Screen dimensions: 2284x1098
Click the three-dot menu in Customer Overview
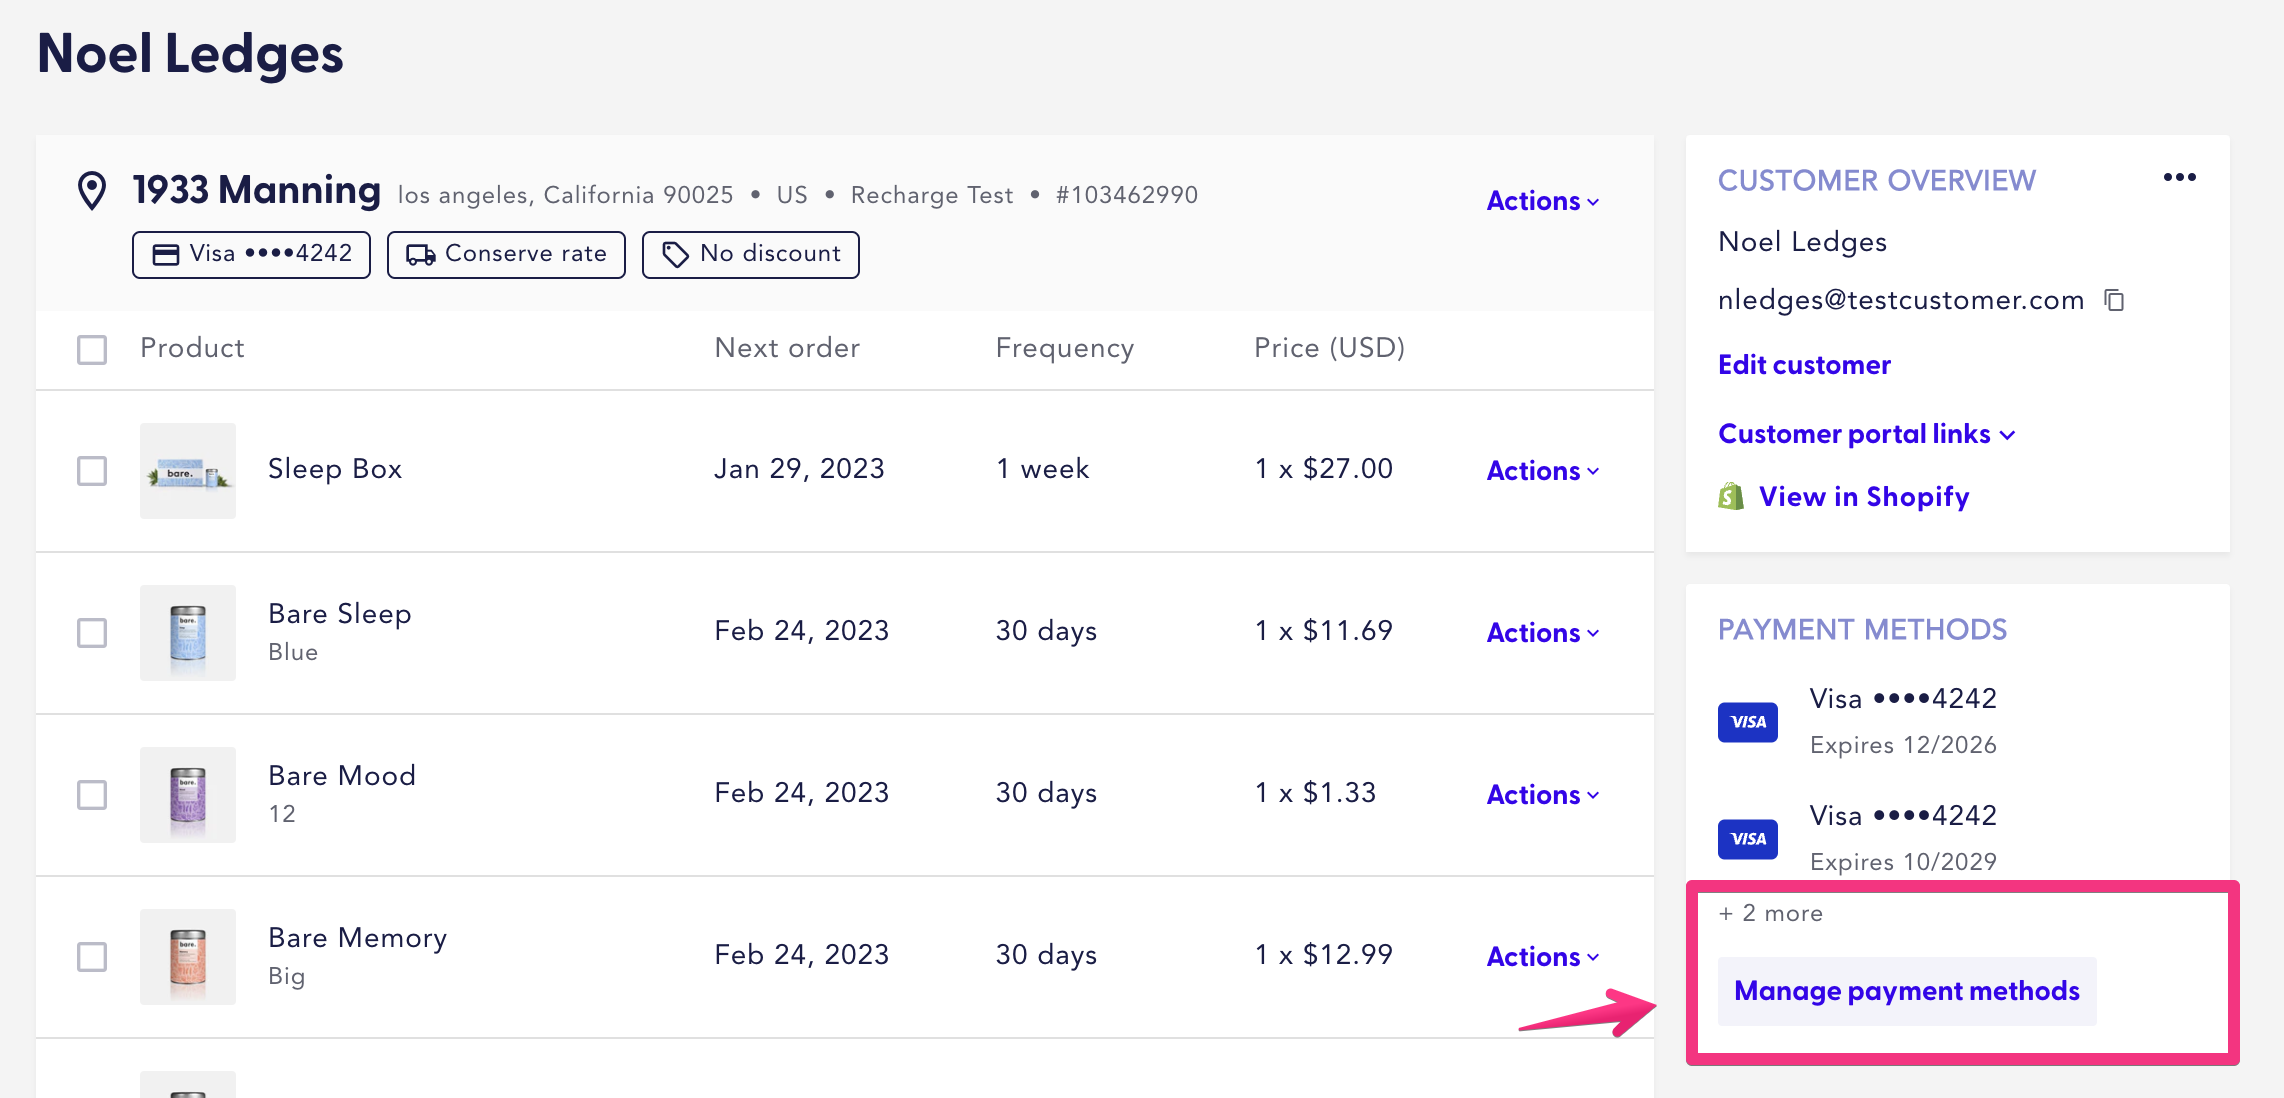click(x=2179, y=177)
